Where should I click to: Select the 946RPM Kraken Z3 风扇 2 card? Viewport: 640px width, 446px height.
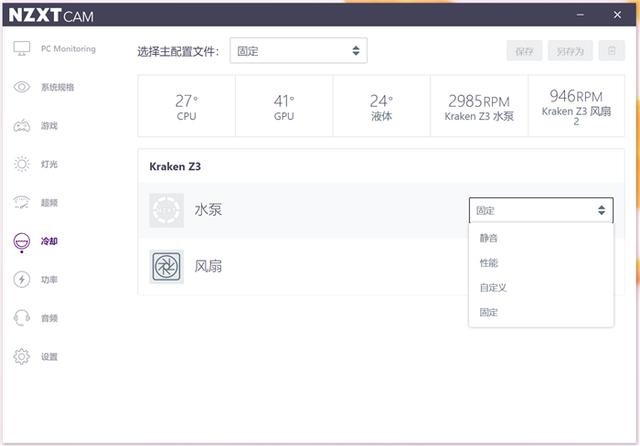point(576,106)
